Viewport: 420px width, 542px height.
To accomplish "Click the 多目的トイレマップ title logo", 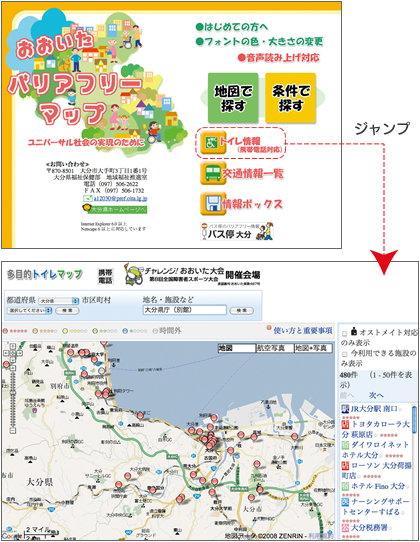I will coord(45,275).
